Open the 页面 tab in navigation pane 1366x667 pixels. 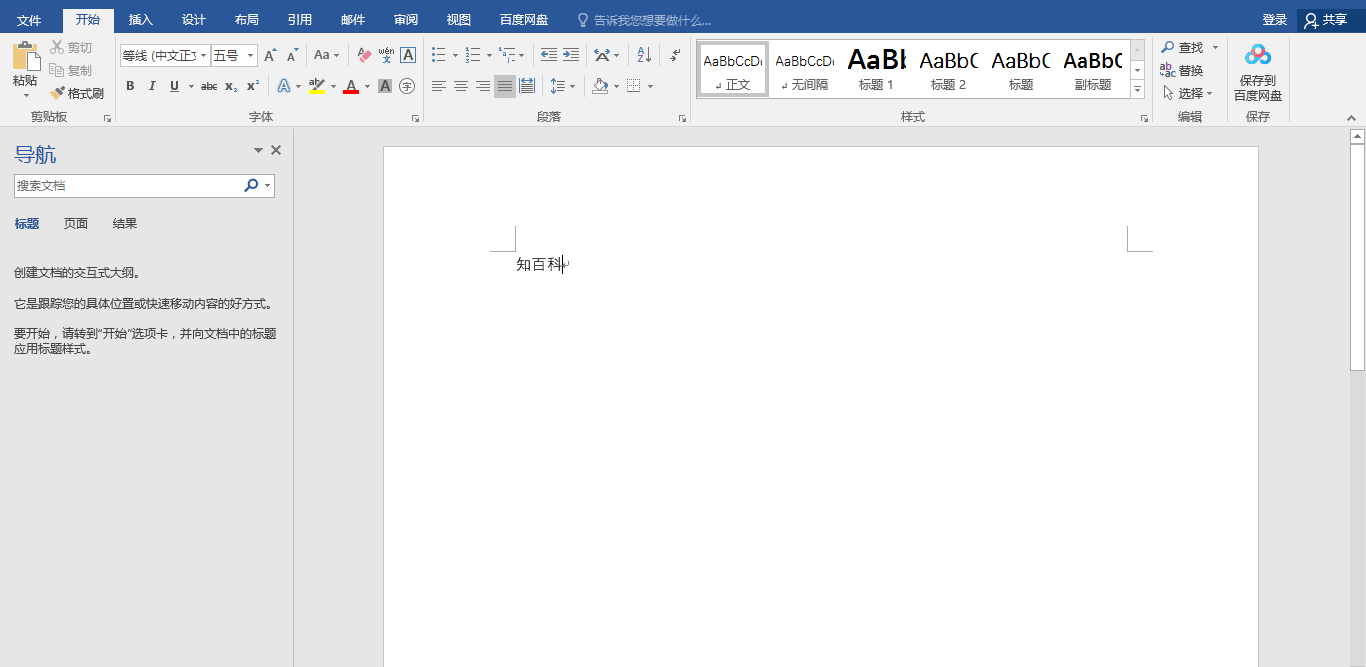(76, 224)
